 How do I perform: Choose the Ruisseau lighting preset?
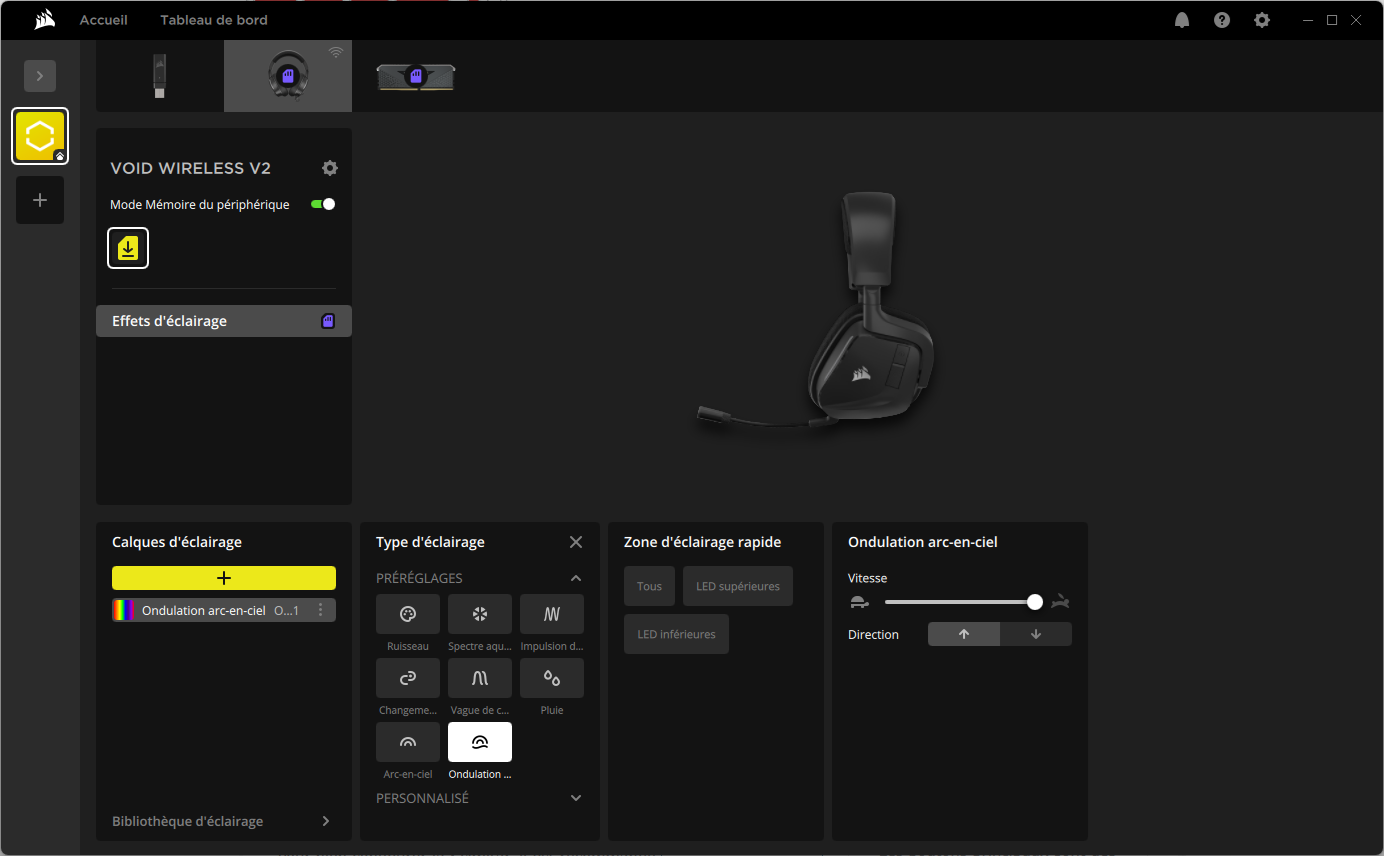click(408, 614)
